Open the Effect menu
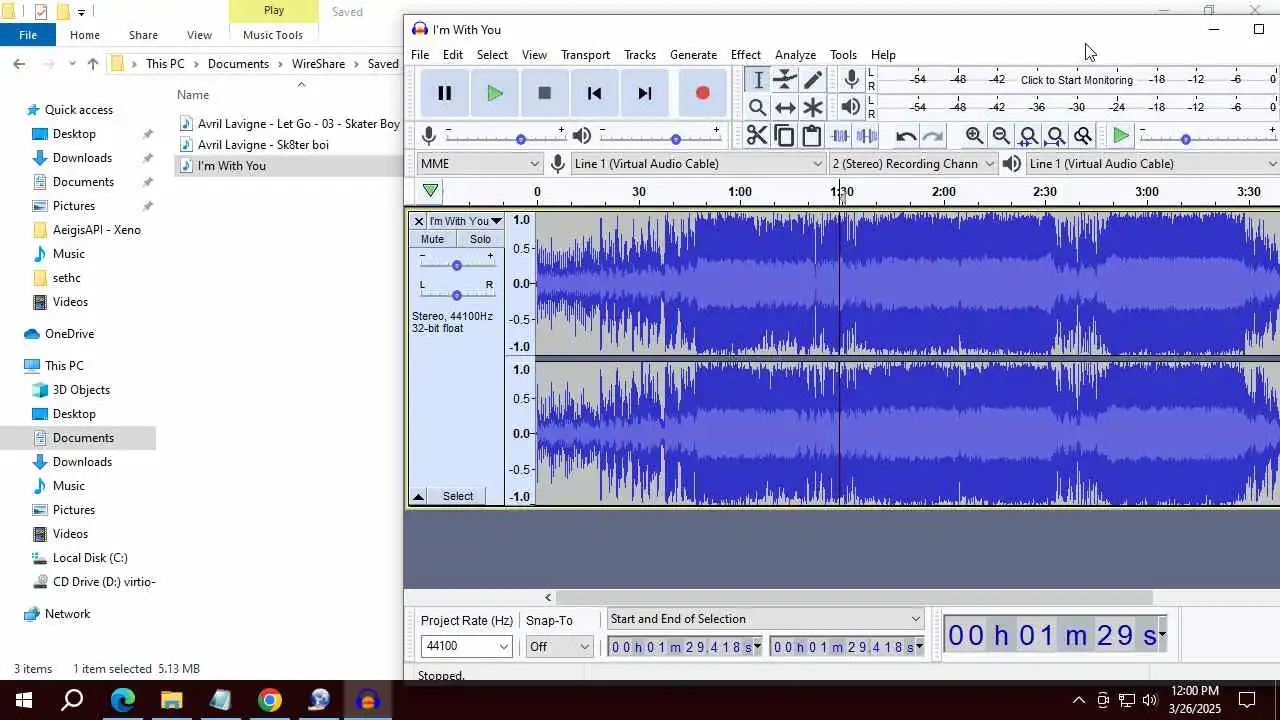Viewport: 1280px width, 720px height. pyautogui.click(x=746, y=55)
